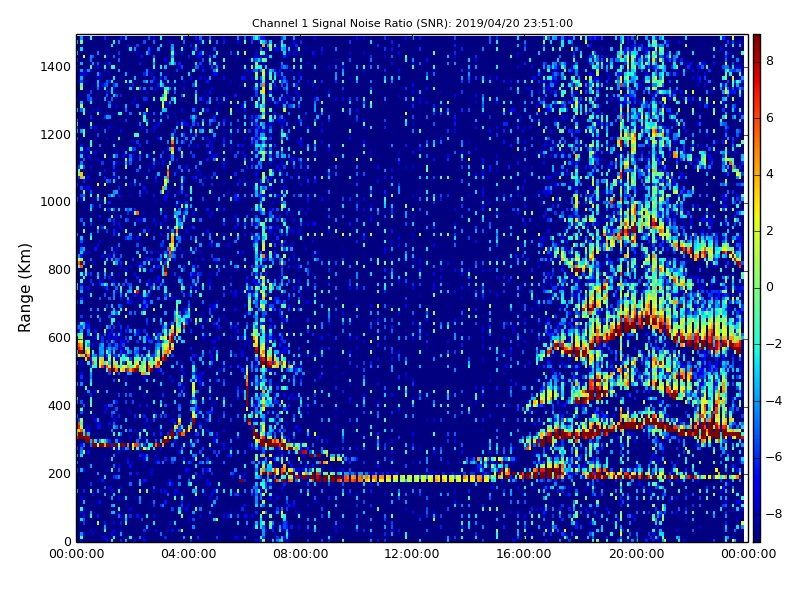Click the 20:00:00 time axis label
Viewport: 800px width, 600px height.
pos(636,554)
